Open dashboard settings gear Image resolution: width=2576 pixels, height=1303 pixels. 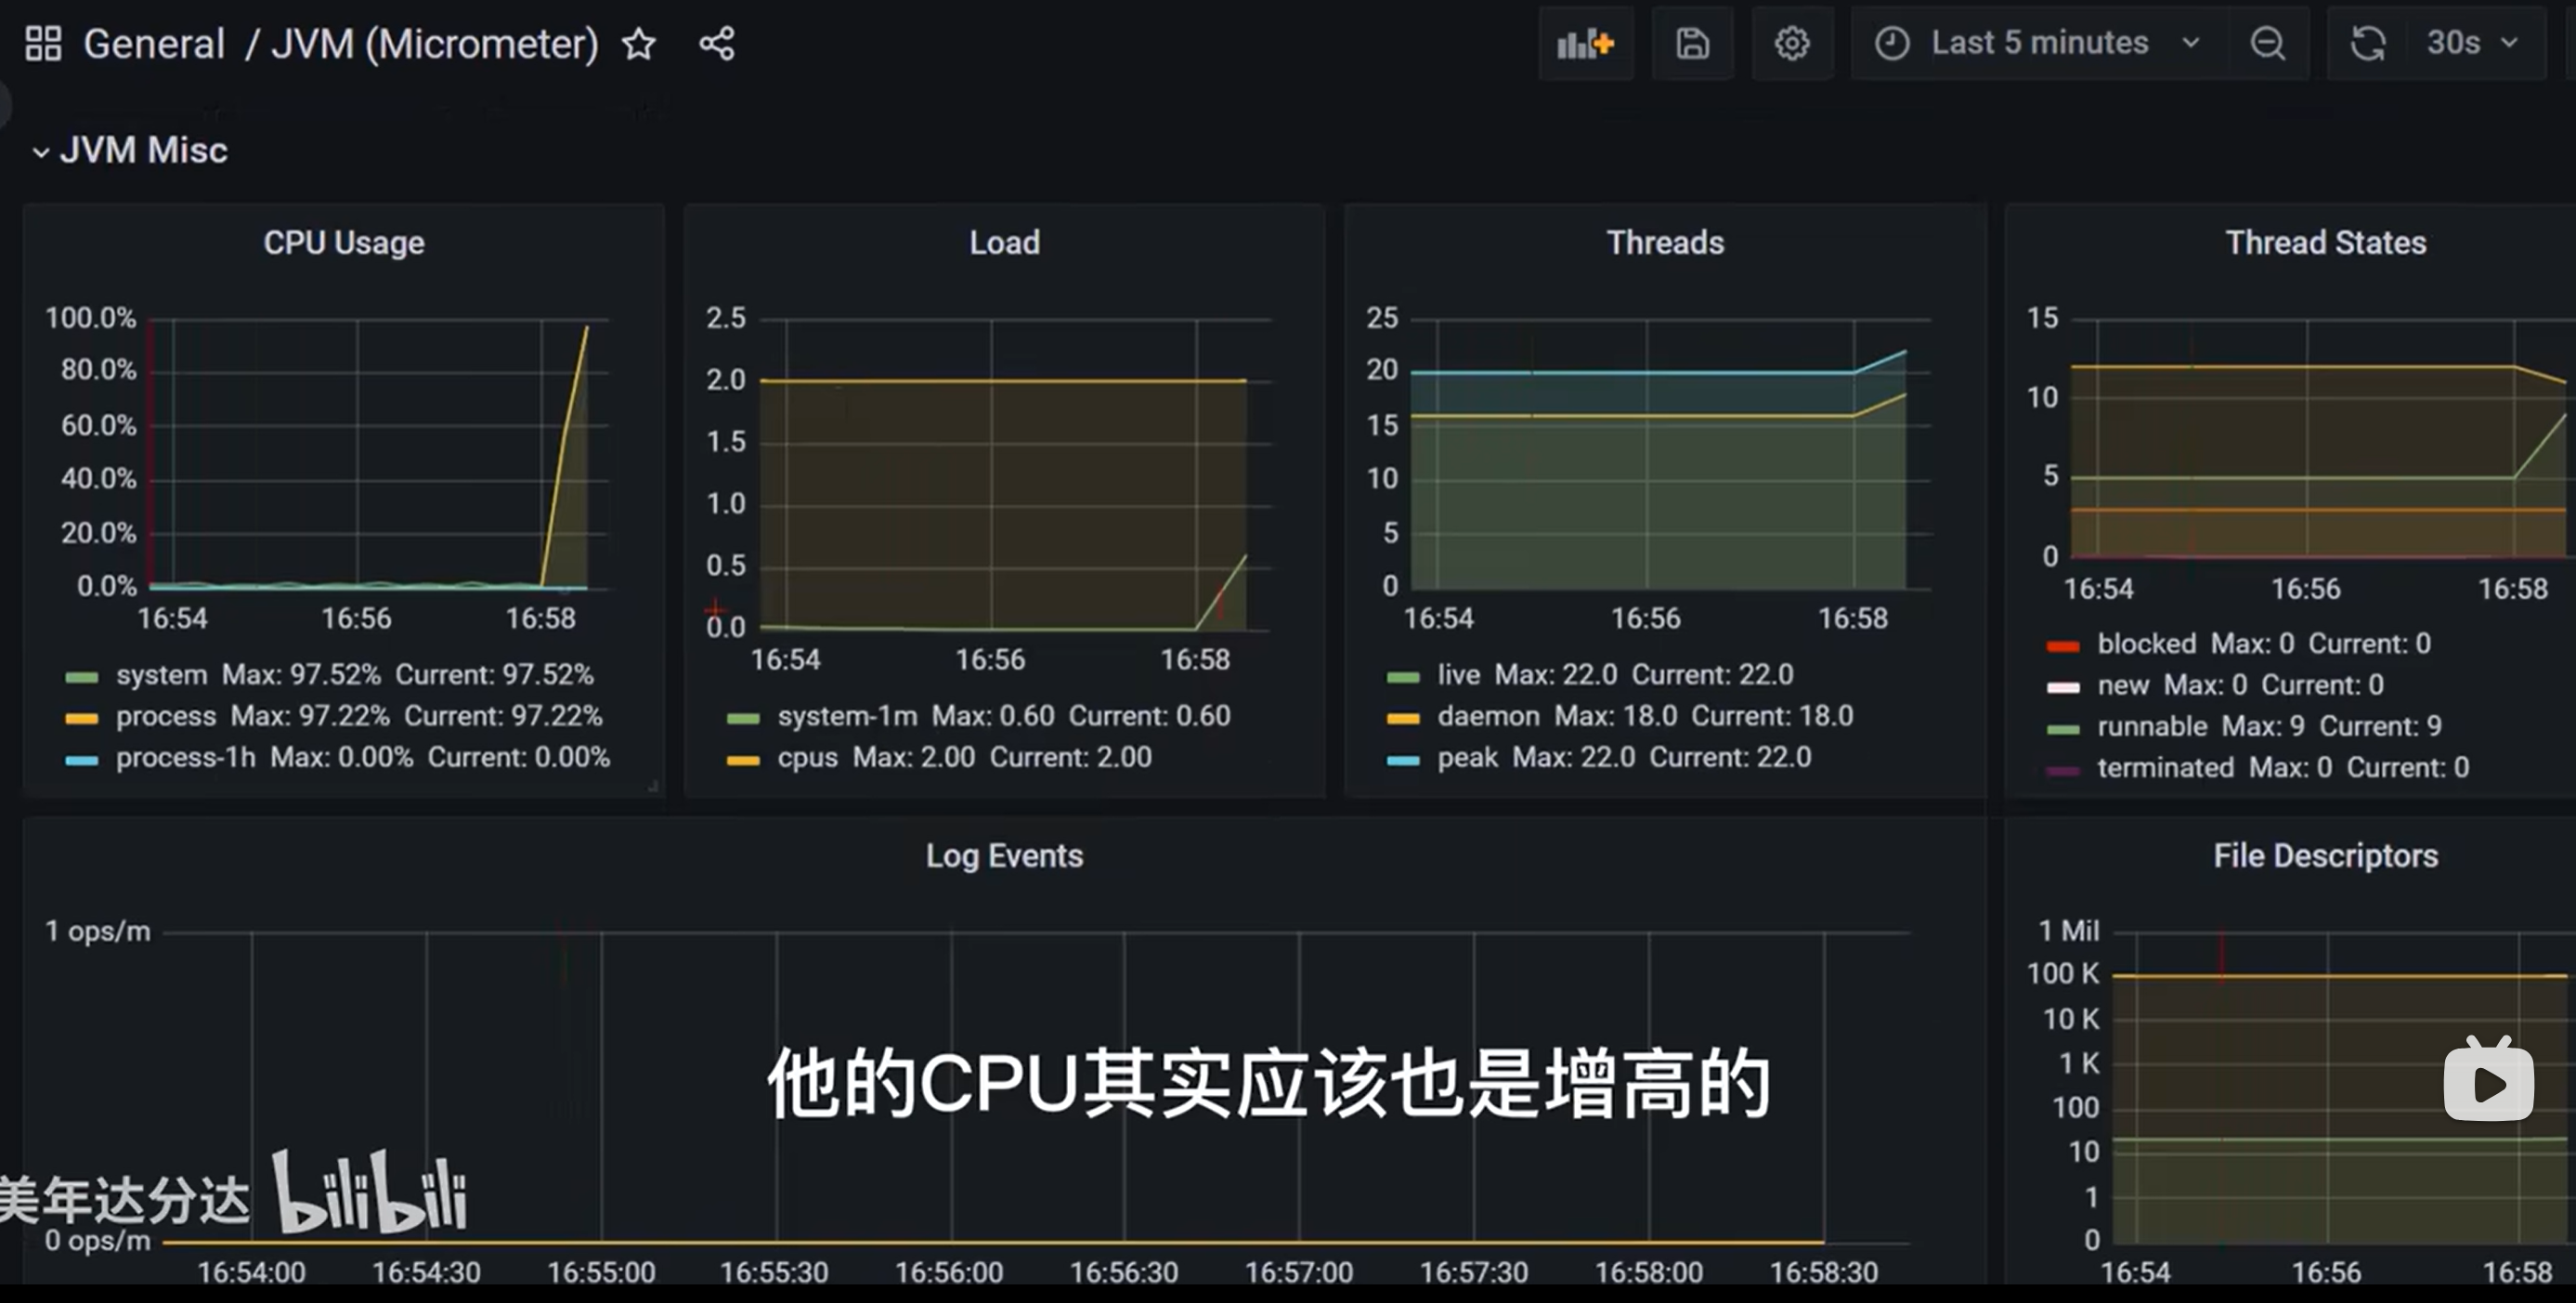tap(1791, 43)
